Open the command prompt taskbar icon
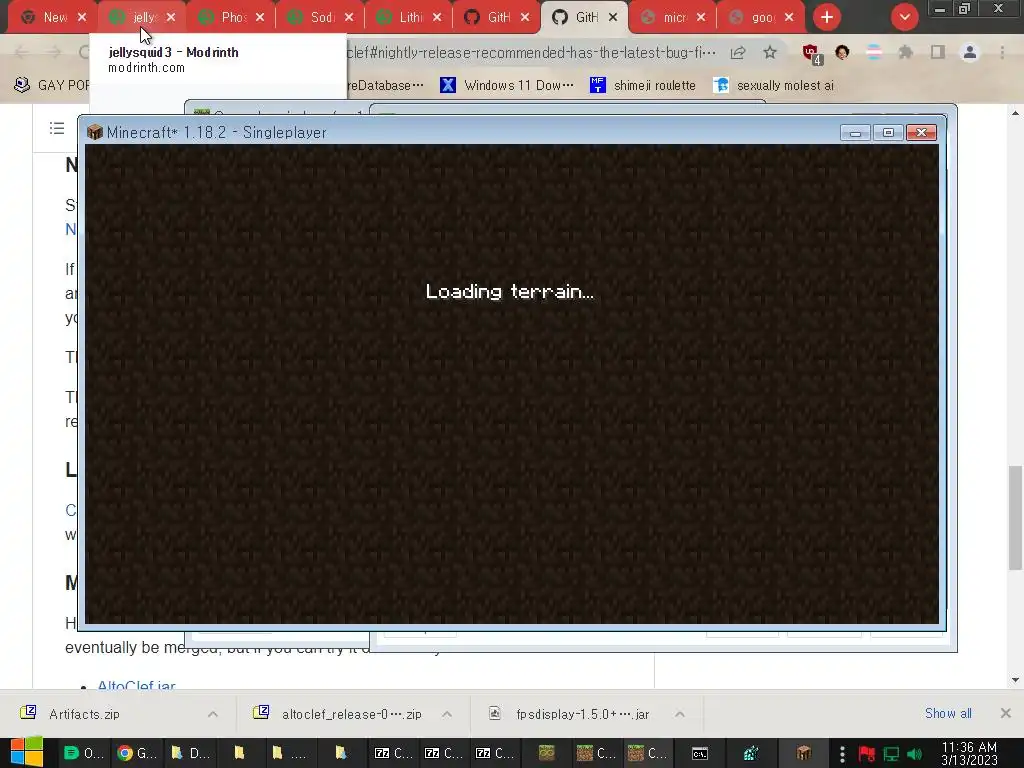The image size is (1024, 768). tap(699, 754)
